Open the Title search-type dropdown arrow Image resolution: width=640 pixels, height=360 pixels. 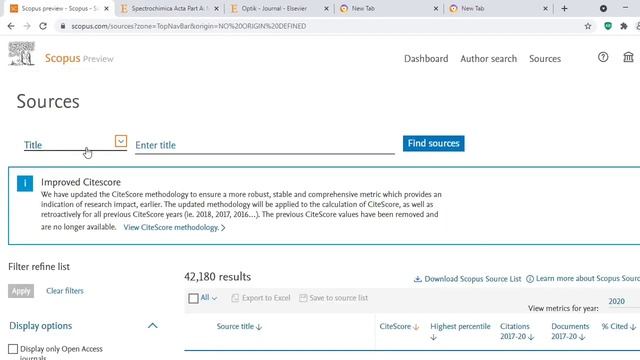[121, 141]
